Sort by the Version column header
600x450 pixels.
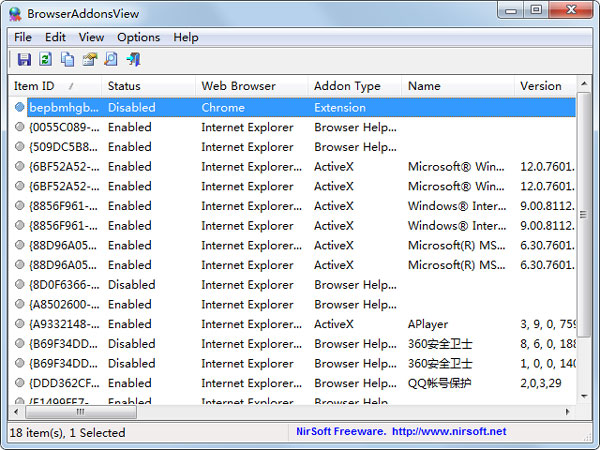545,86
